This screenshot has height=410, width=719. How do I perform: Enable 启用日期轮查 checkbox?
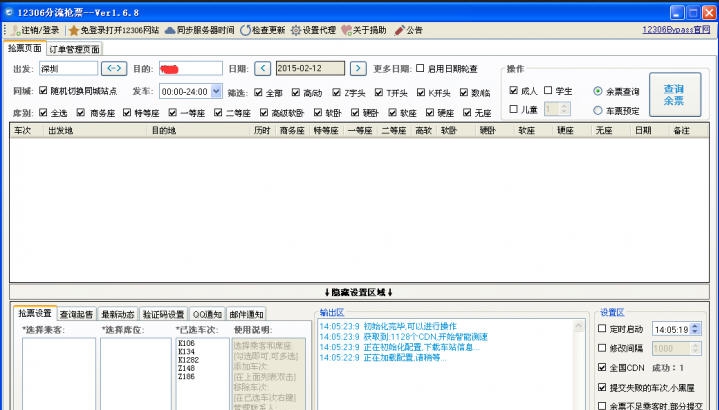tap(420, 68)
